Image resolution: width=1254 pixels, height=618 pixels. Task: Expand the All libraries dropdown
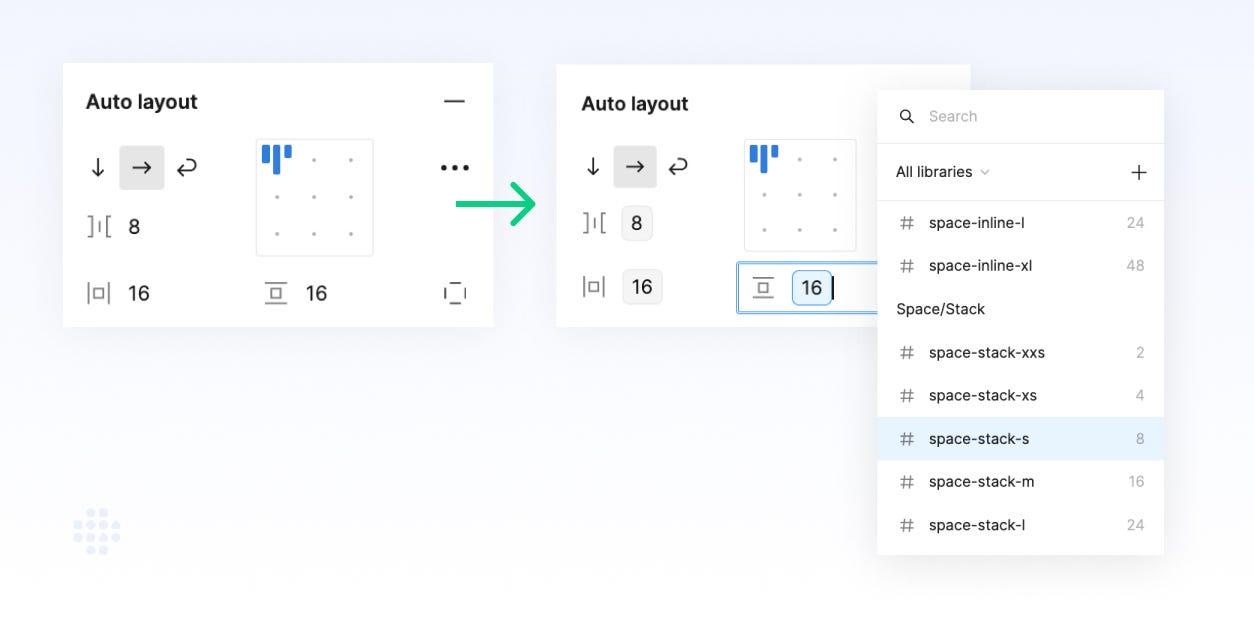[942, 172]
